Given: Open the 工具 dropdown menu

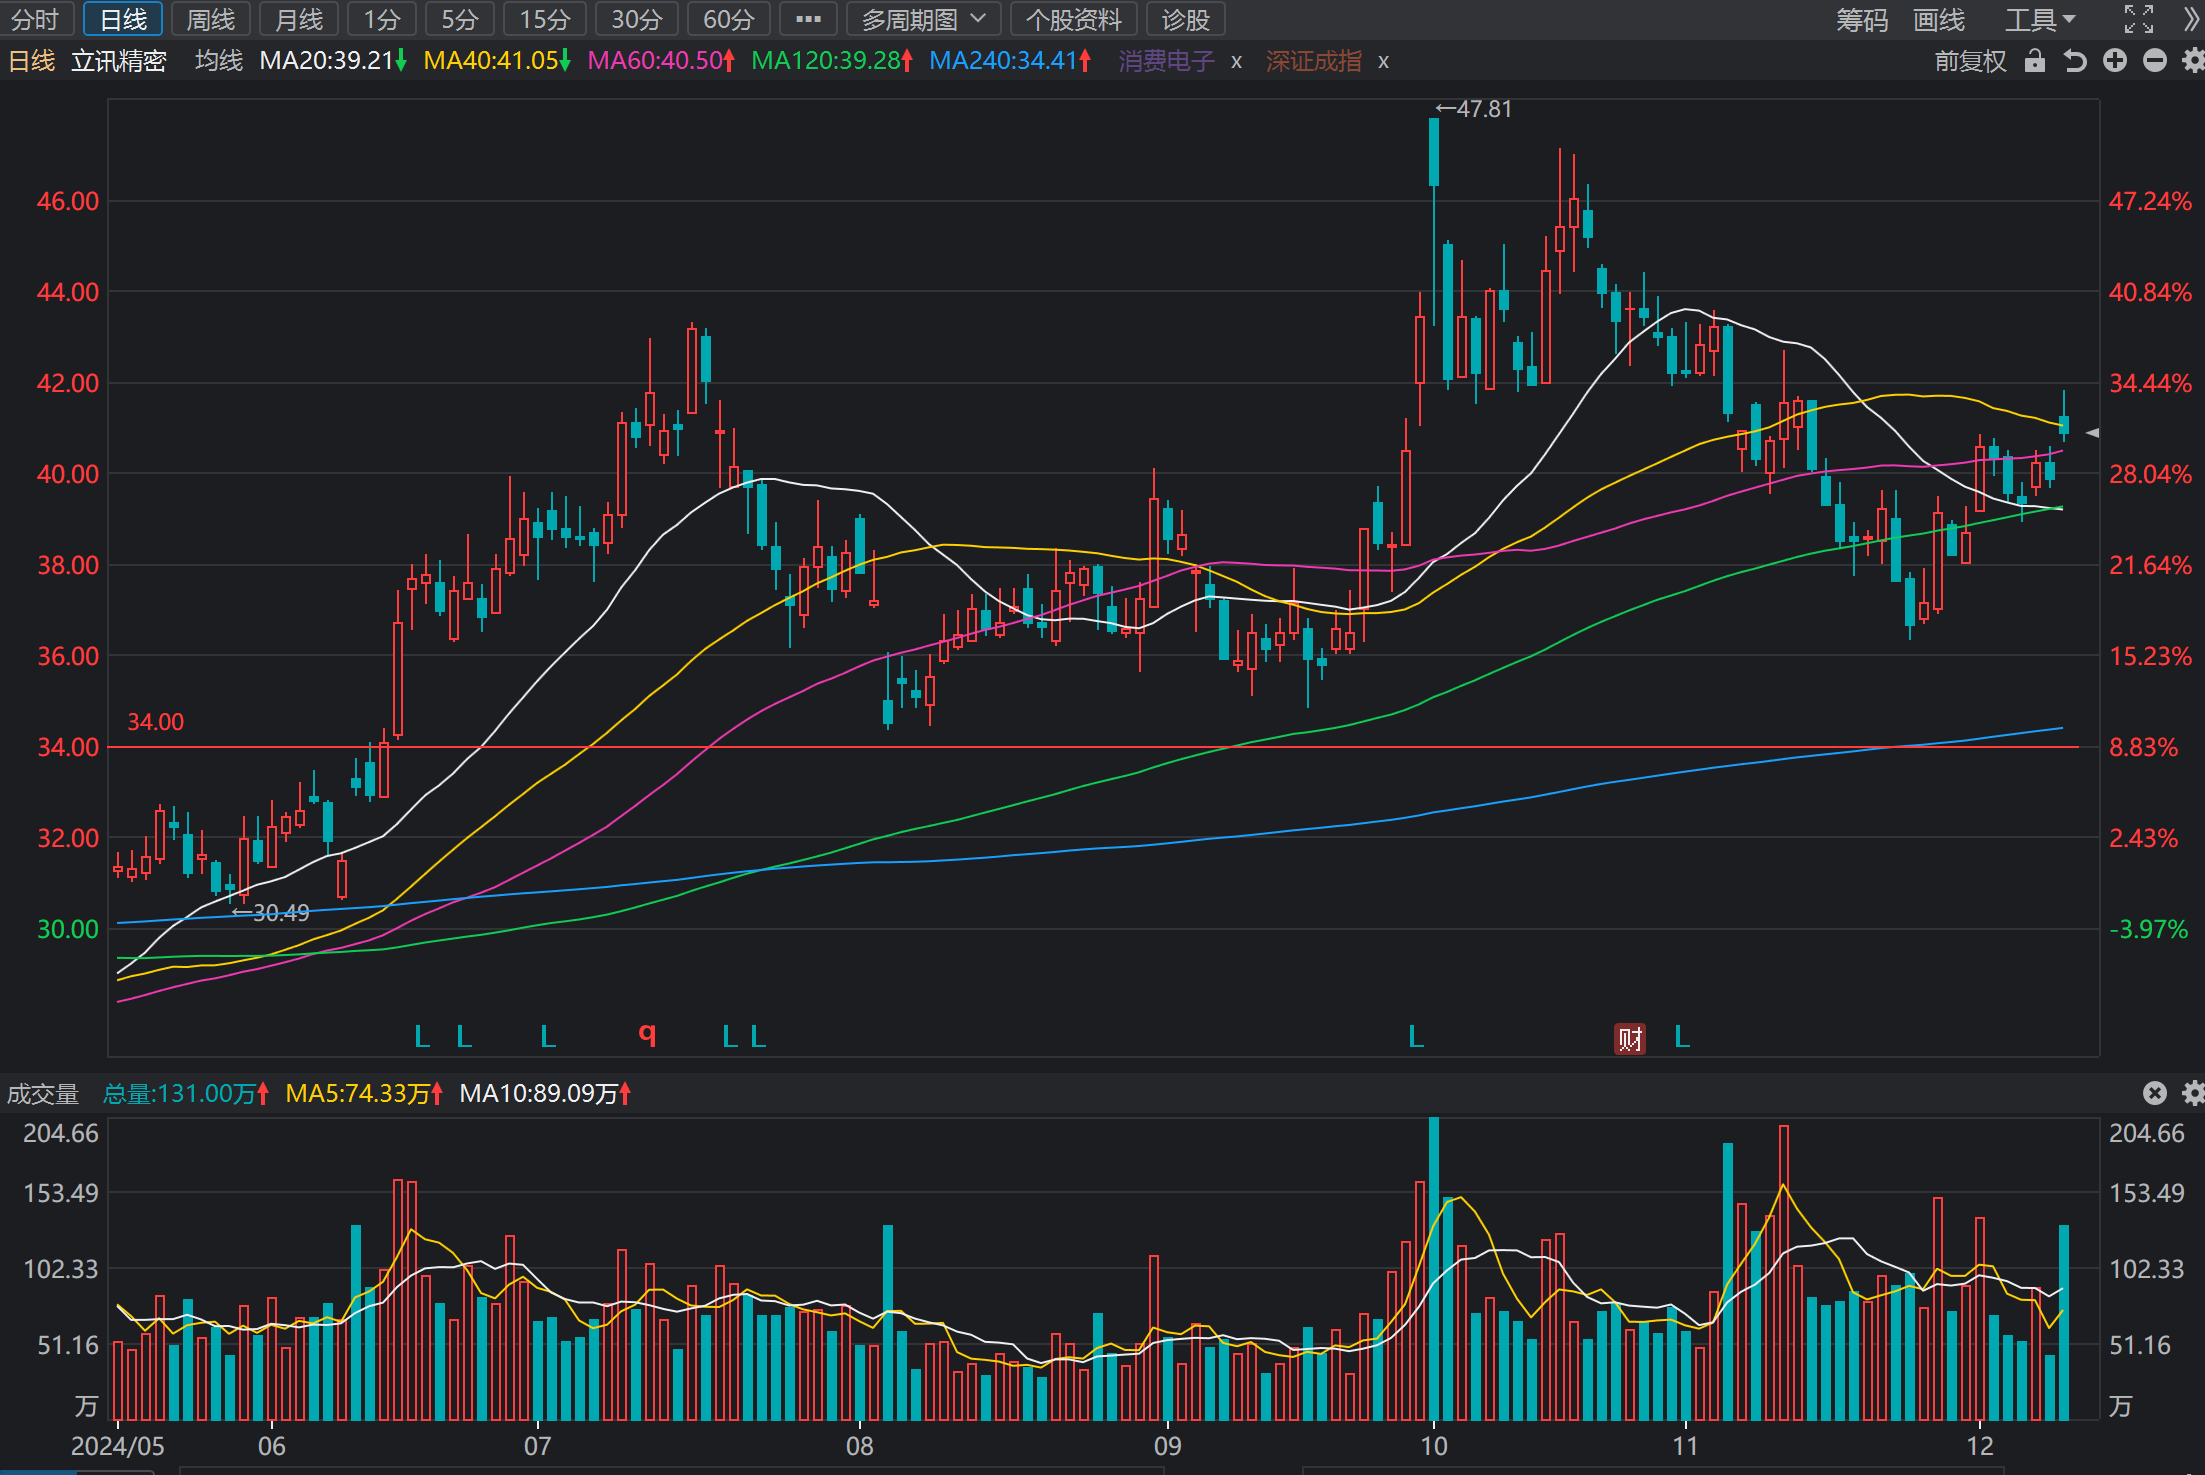Looking at the screenshot, I should [2041, 19].
